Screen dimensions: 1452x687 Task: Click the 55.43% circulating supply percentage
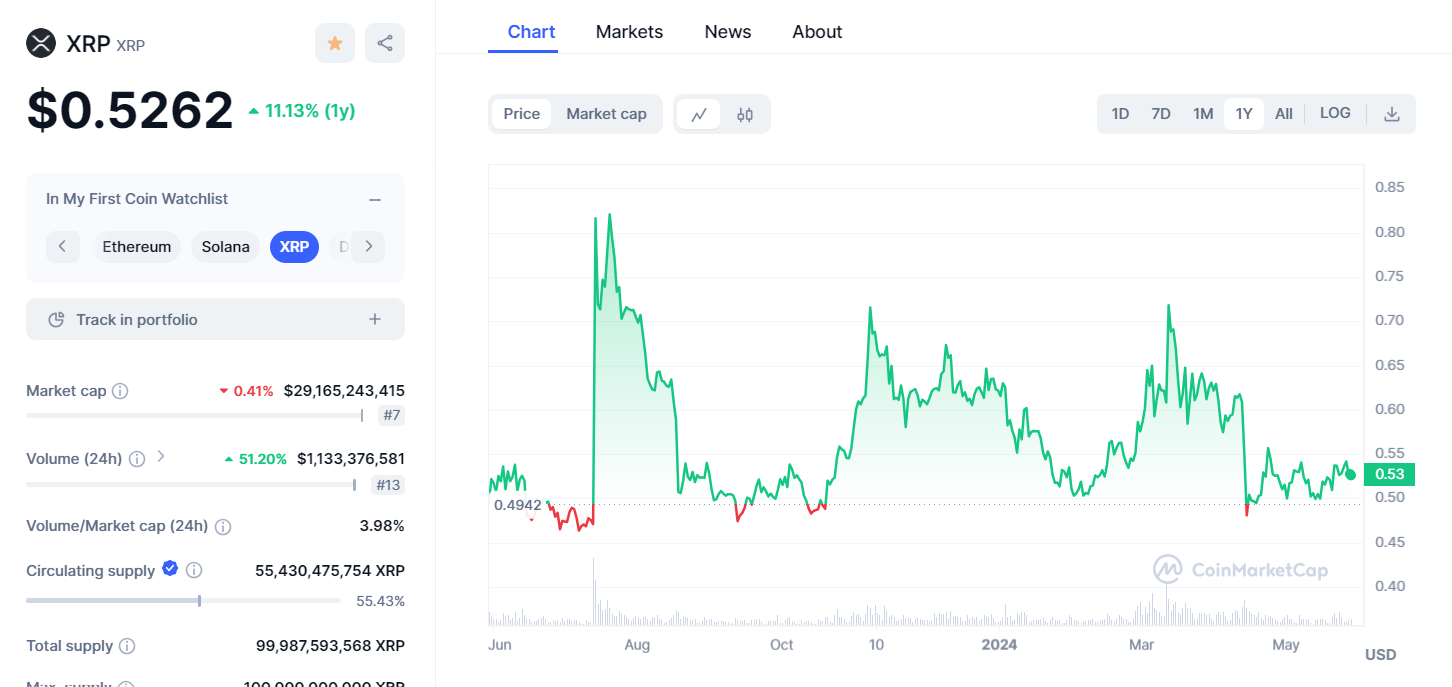pos(380,601)
